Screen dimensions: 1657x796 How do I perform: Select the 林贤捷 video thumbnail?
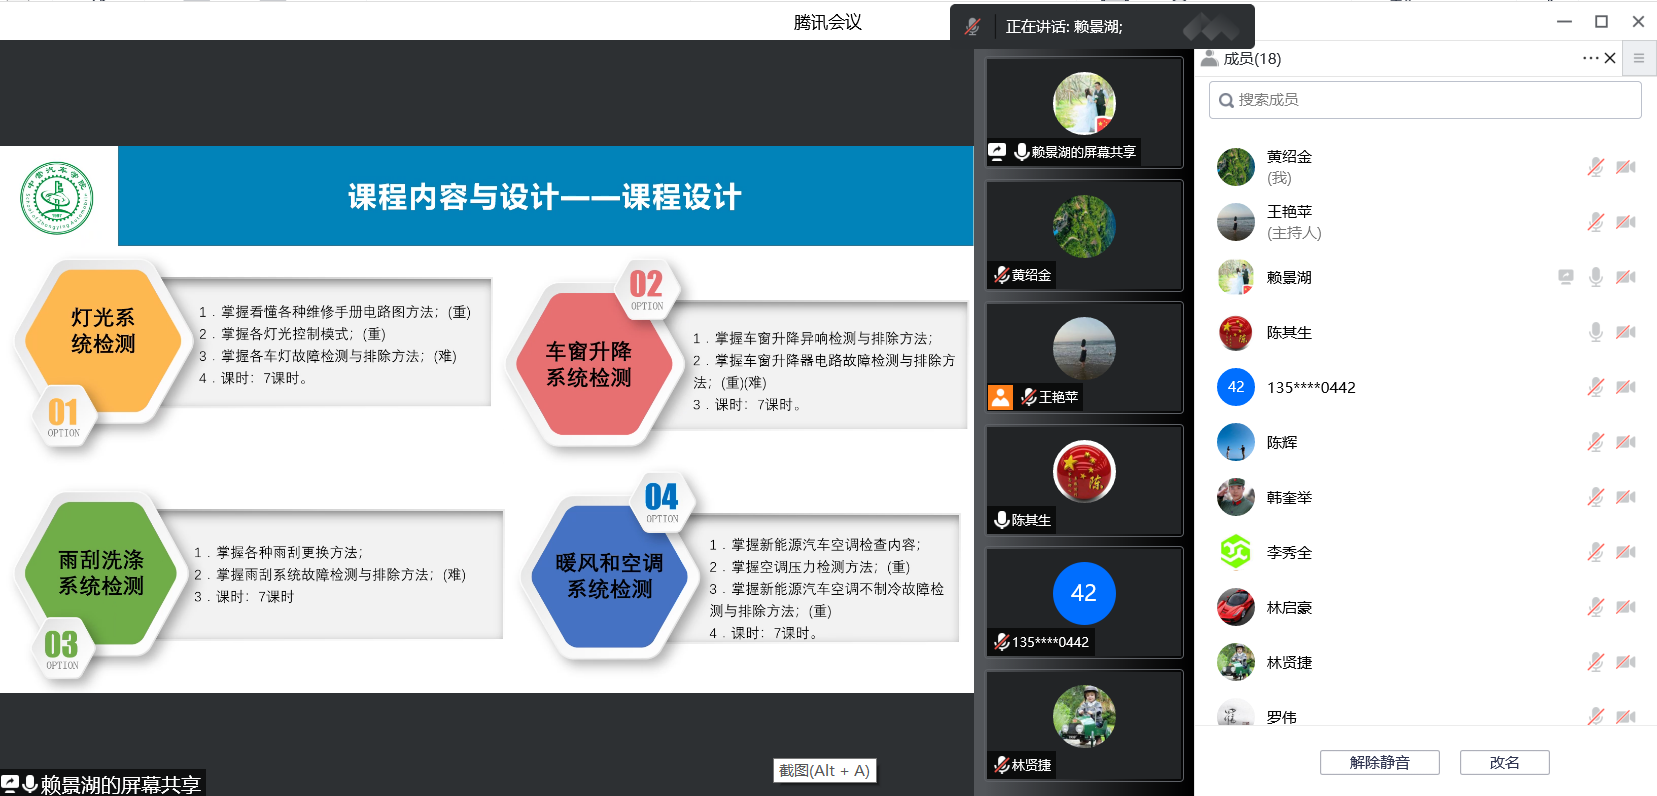(x=1084, y=725)
